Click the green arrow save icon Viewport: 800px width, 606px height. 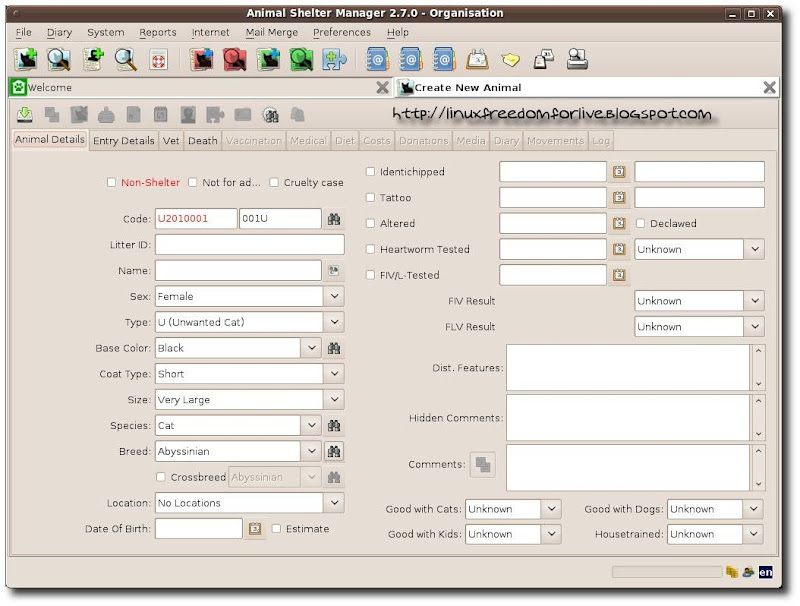tap(25, 114)
